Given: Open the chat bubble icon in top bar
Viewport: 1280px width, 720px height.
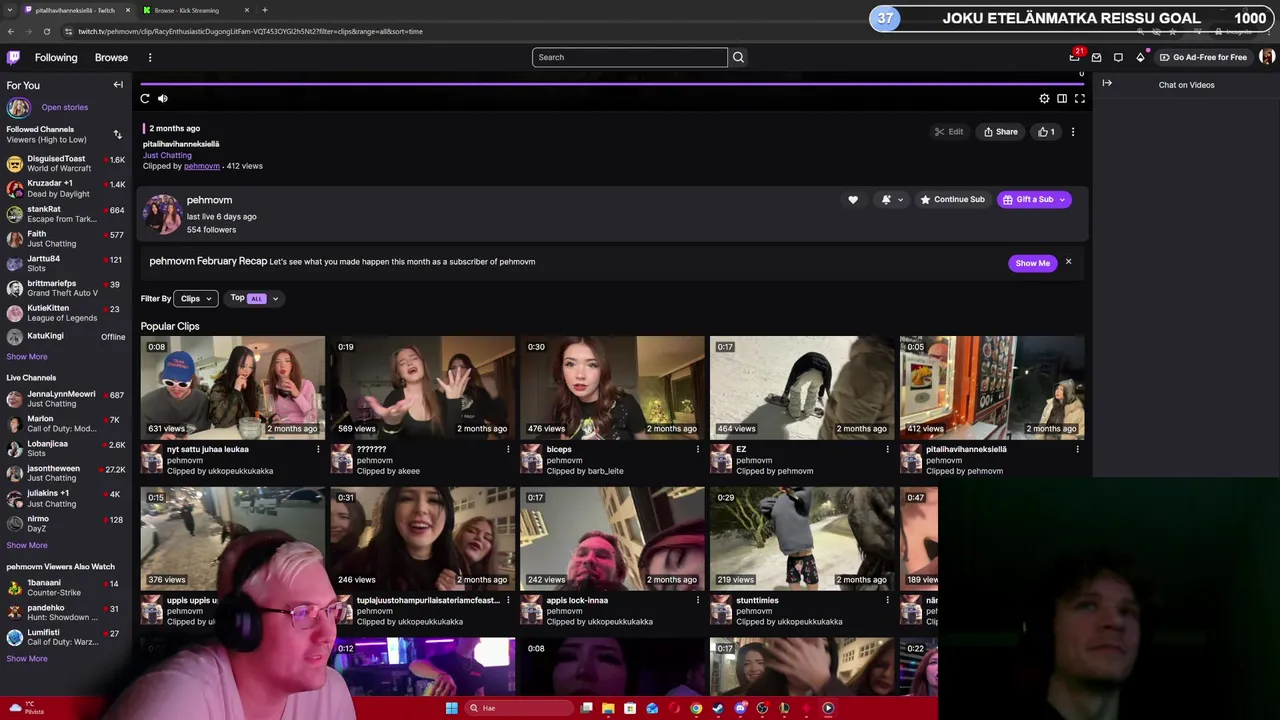Looking at the screenshot, I should (x=1118, y=57).
